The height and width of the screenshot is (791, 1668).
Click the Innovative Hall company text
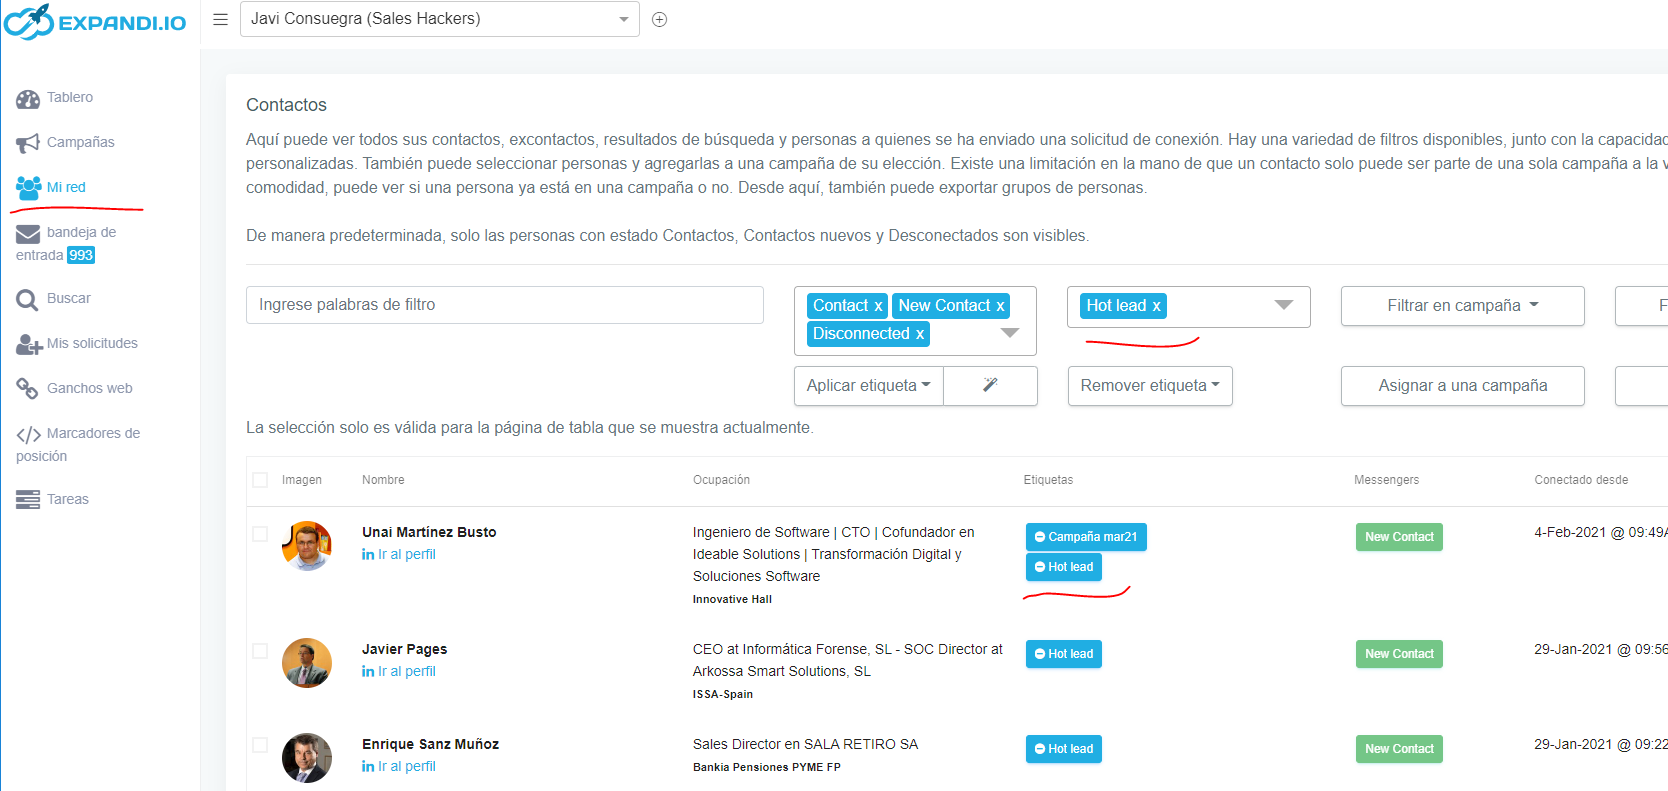tap(732, 599)
